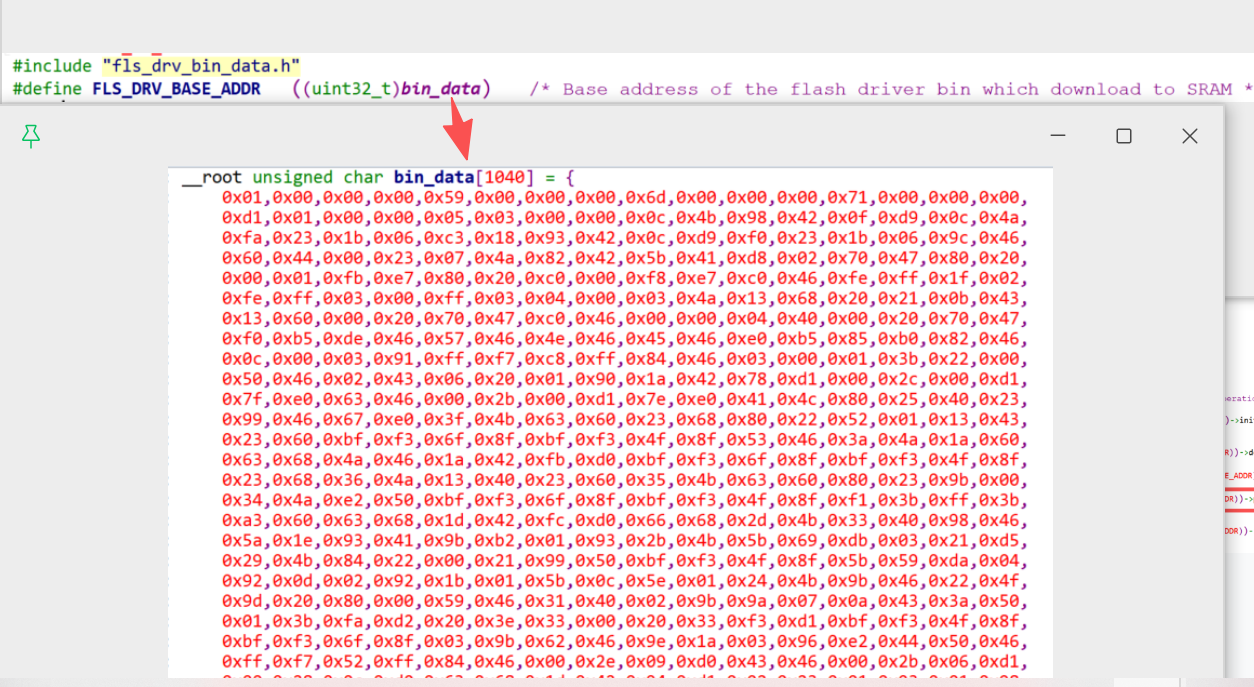
Task: Click 0x6d value in first data row
Action: [645, 197]
